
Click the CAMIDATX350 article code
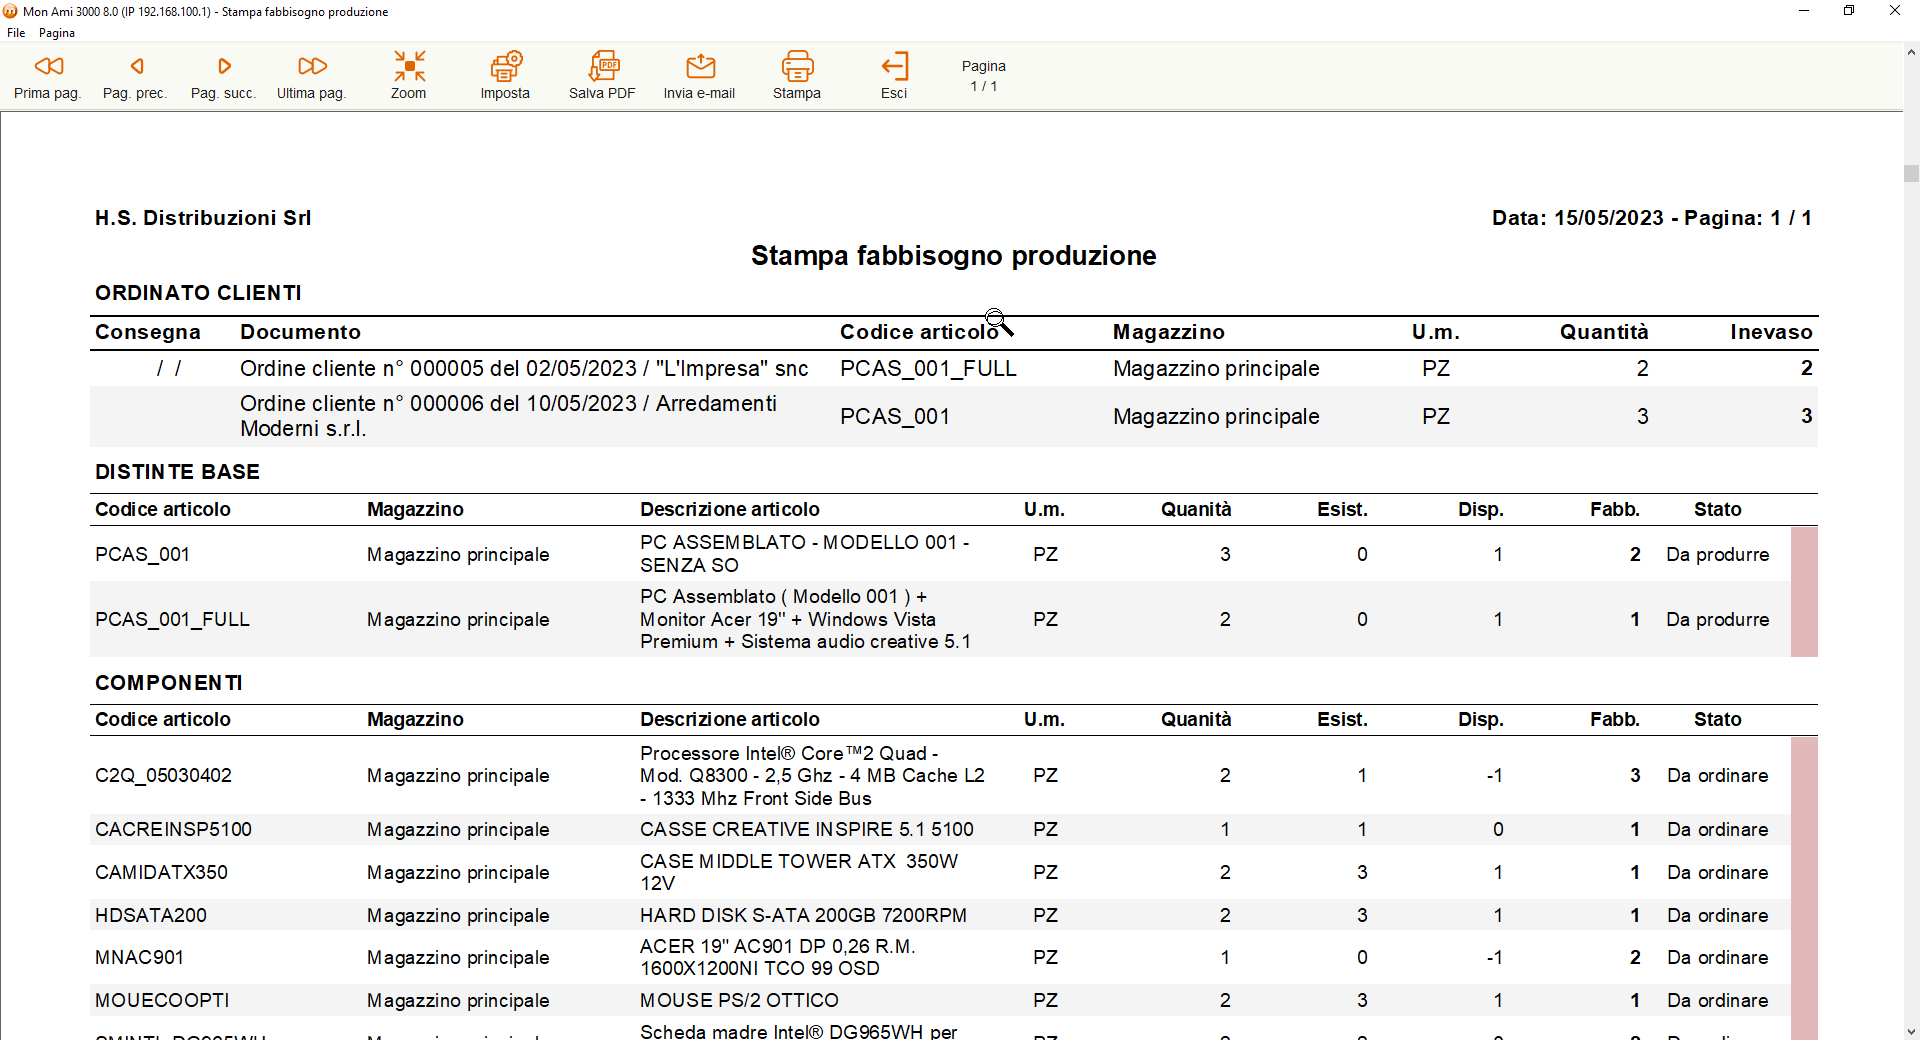point(161,873)
